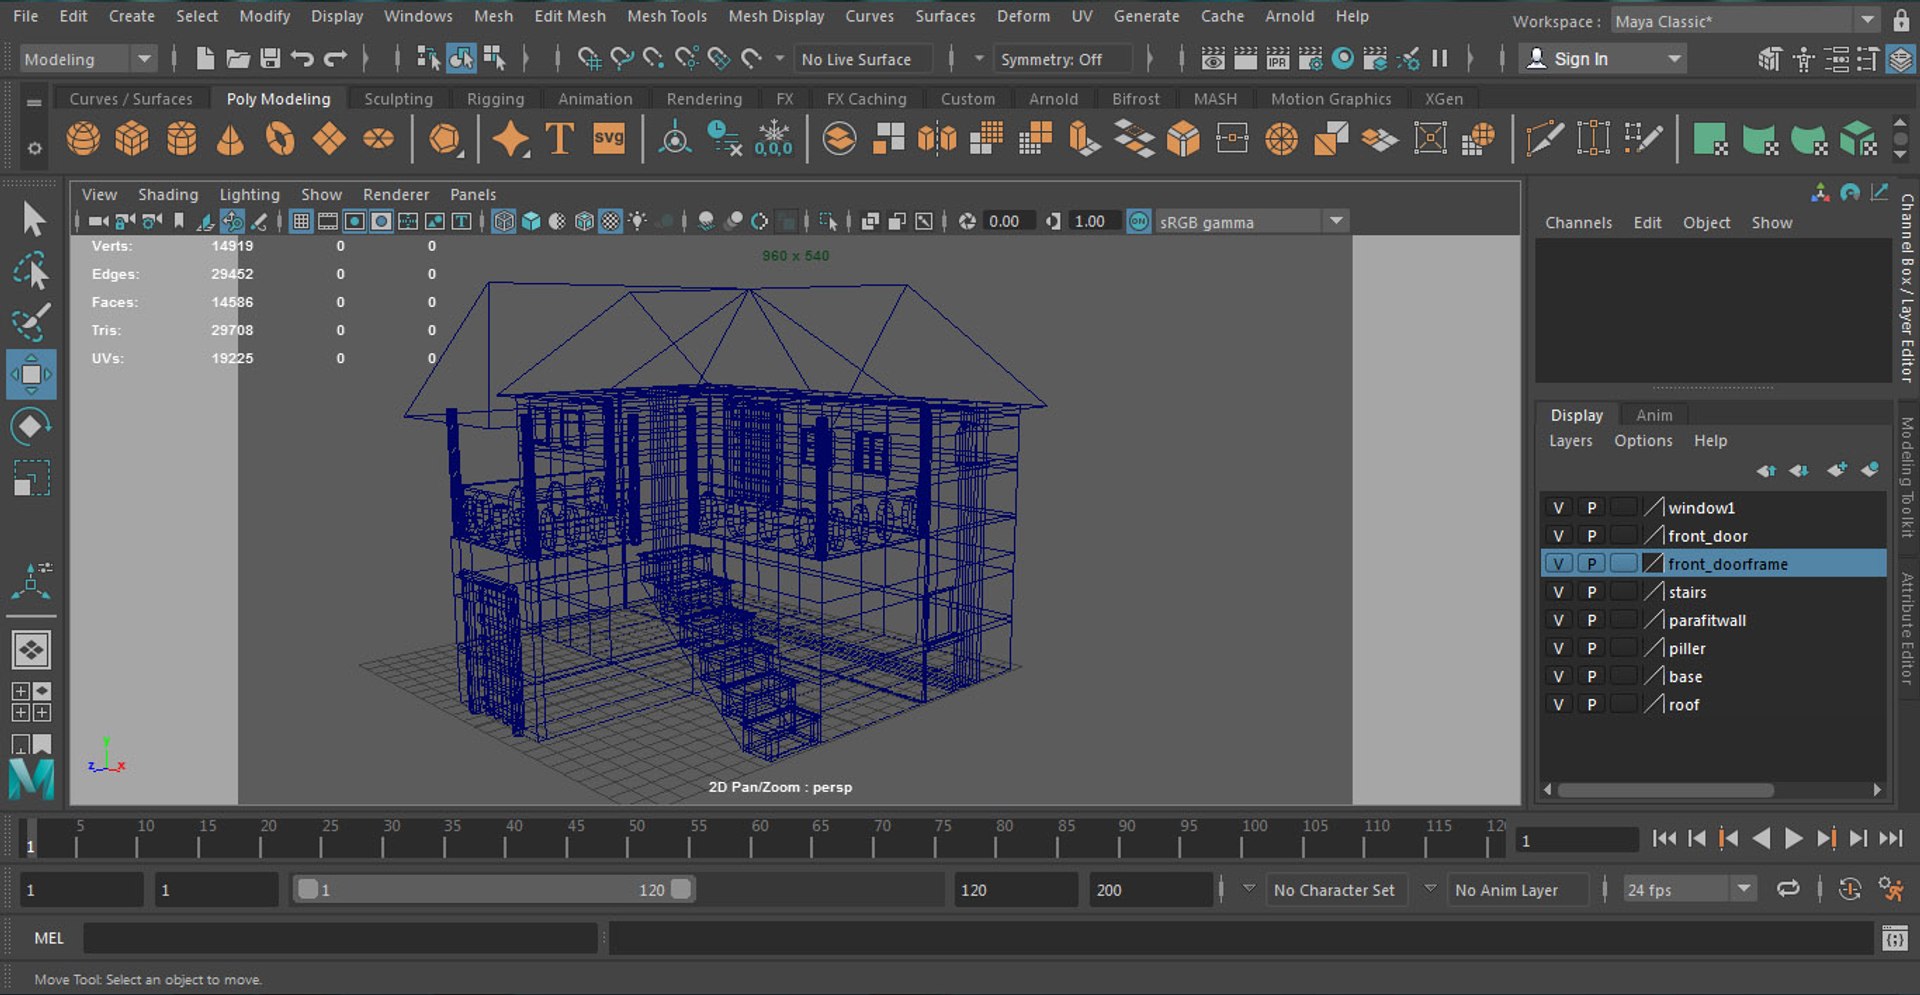Open the 24 fps frame rate dropdown
1920x995 pixels.
[1689, 889]
